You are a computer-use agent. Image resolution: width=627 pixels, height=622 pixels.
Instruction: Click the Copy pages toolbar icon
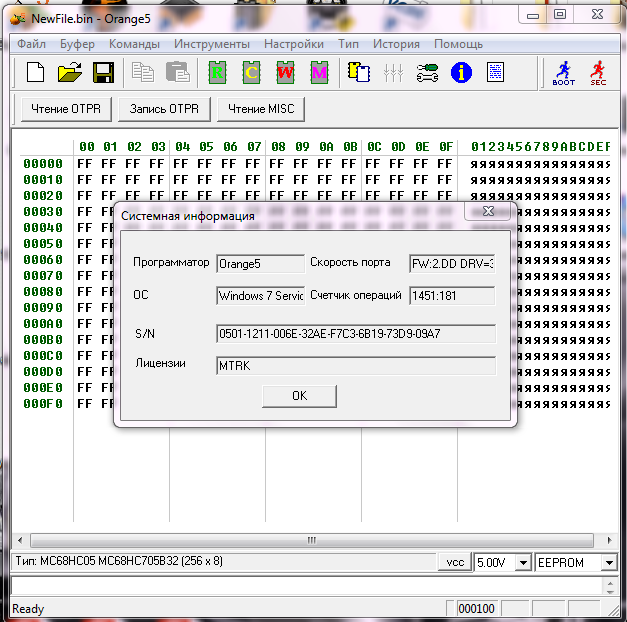pos(143,73)
